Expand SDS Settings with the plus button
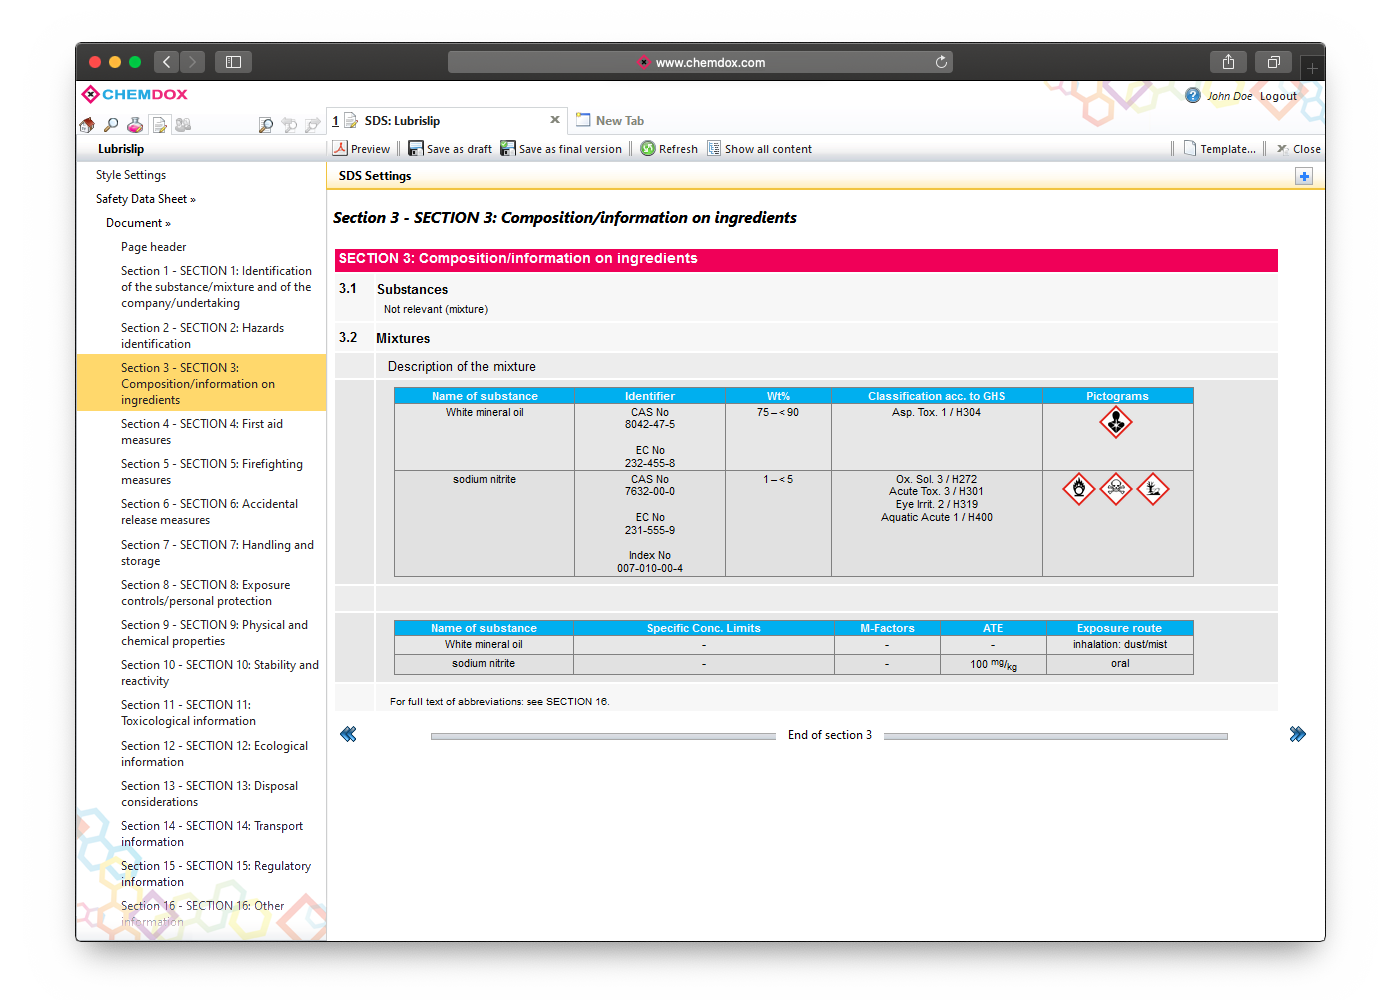 coord(1304,176)
